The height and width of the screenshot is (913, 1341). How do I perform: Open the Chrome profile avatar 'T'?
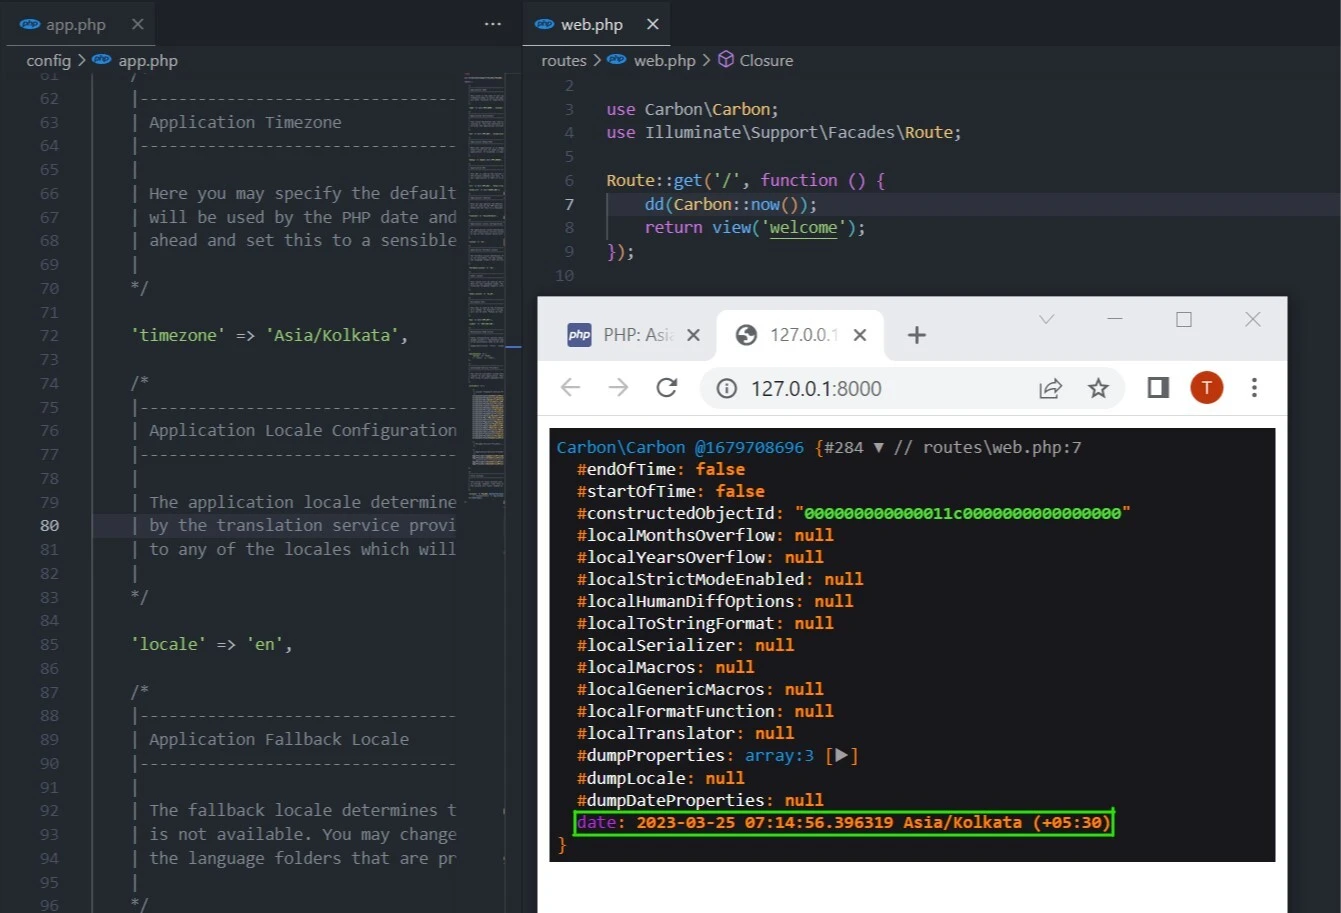pos(1206,388)
